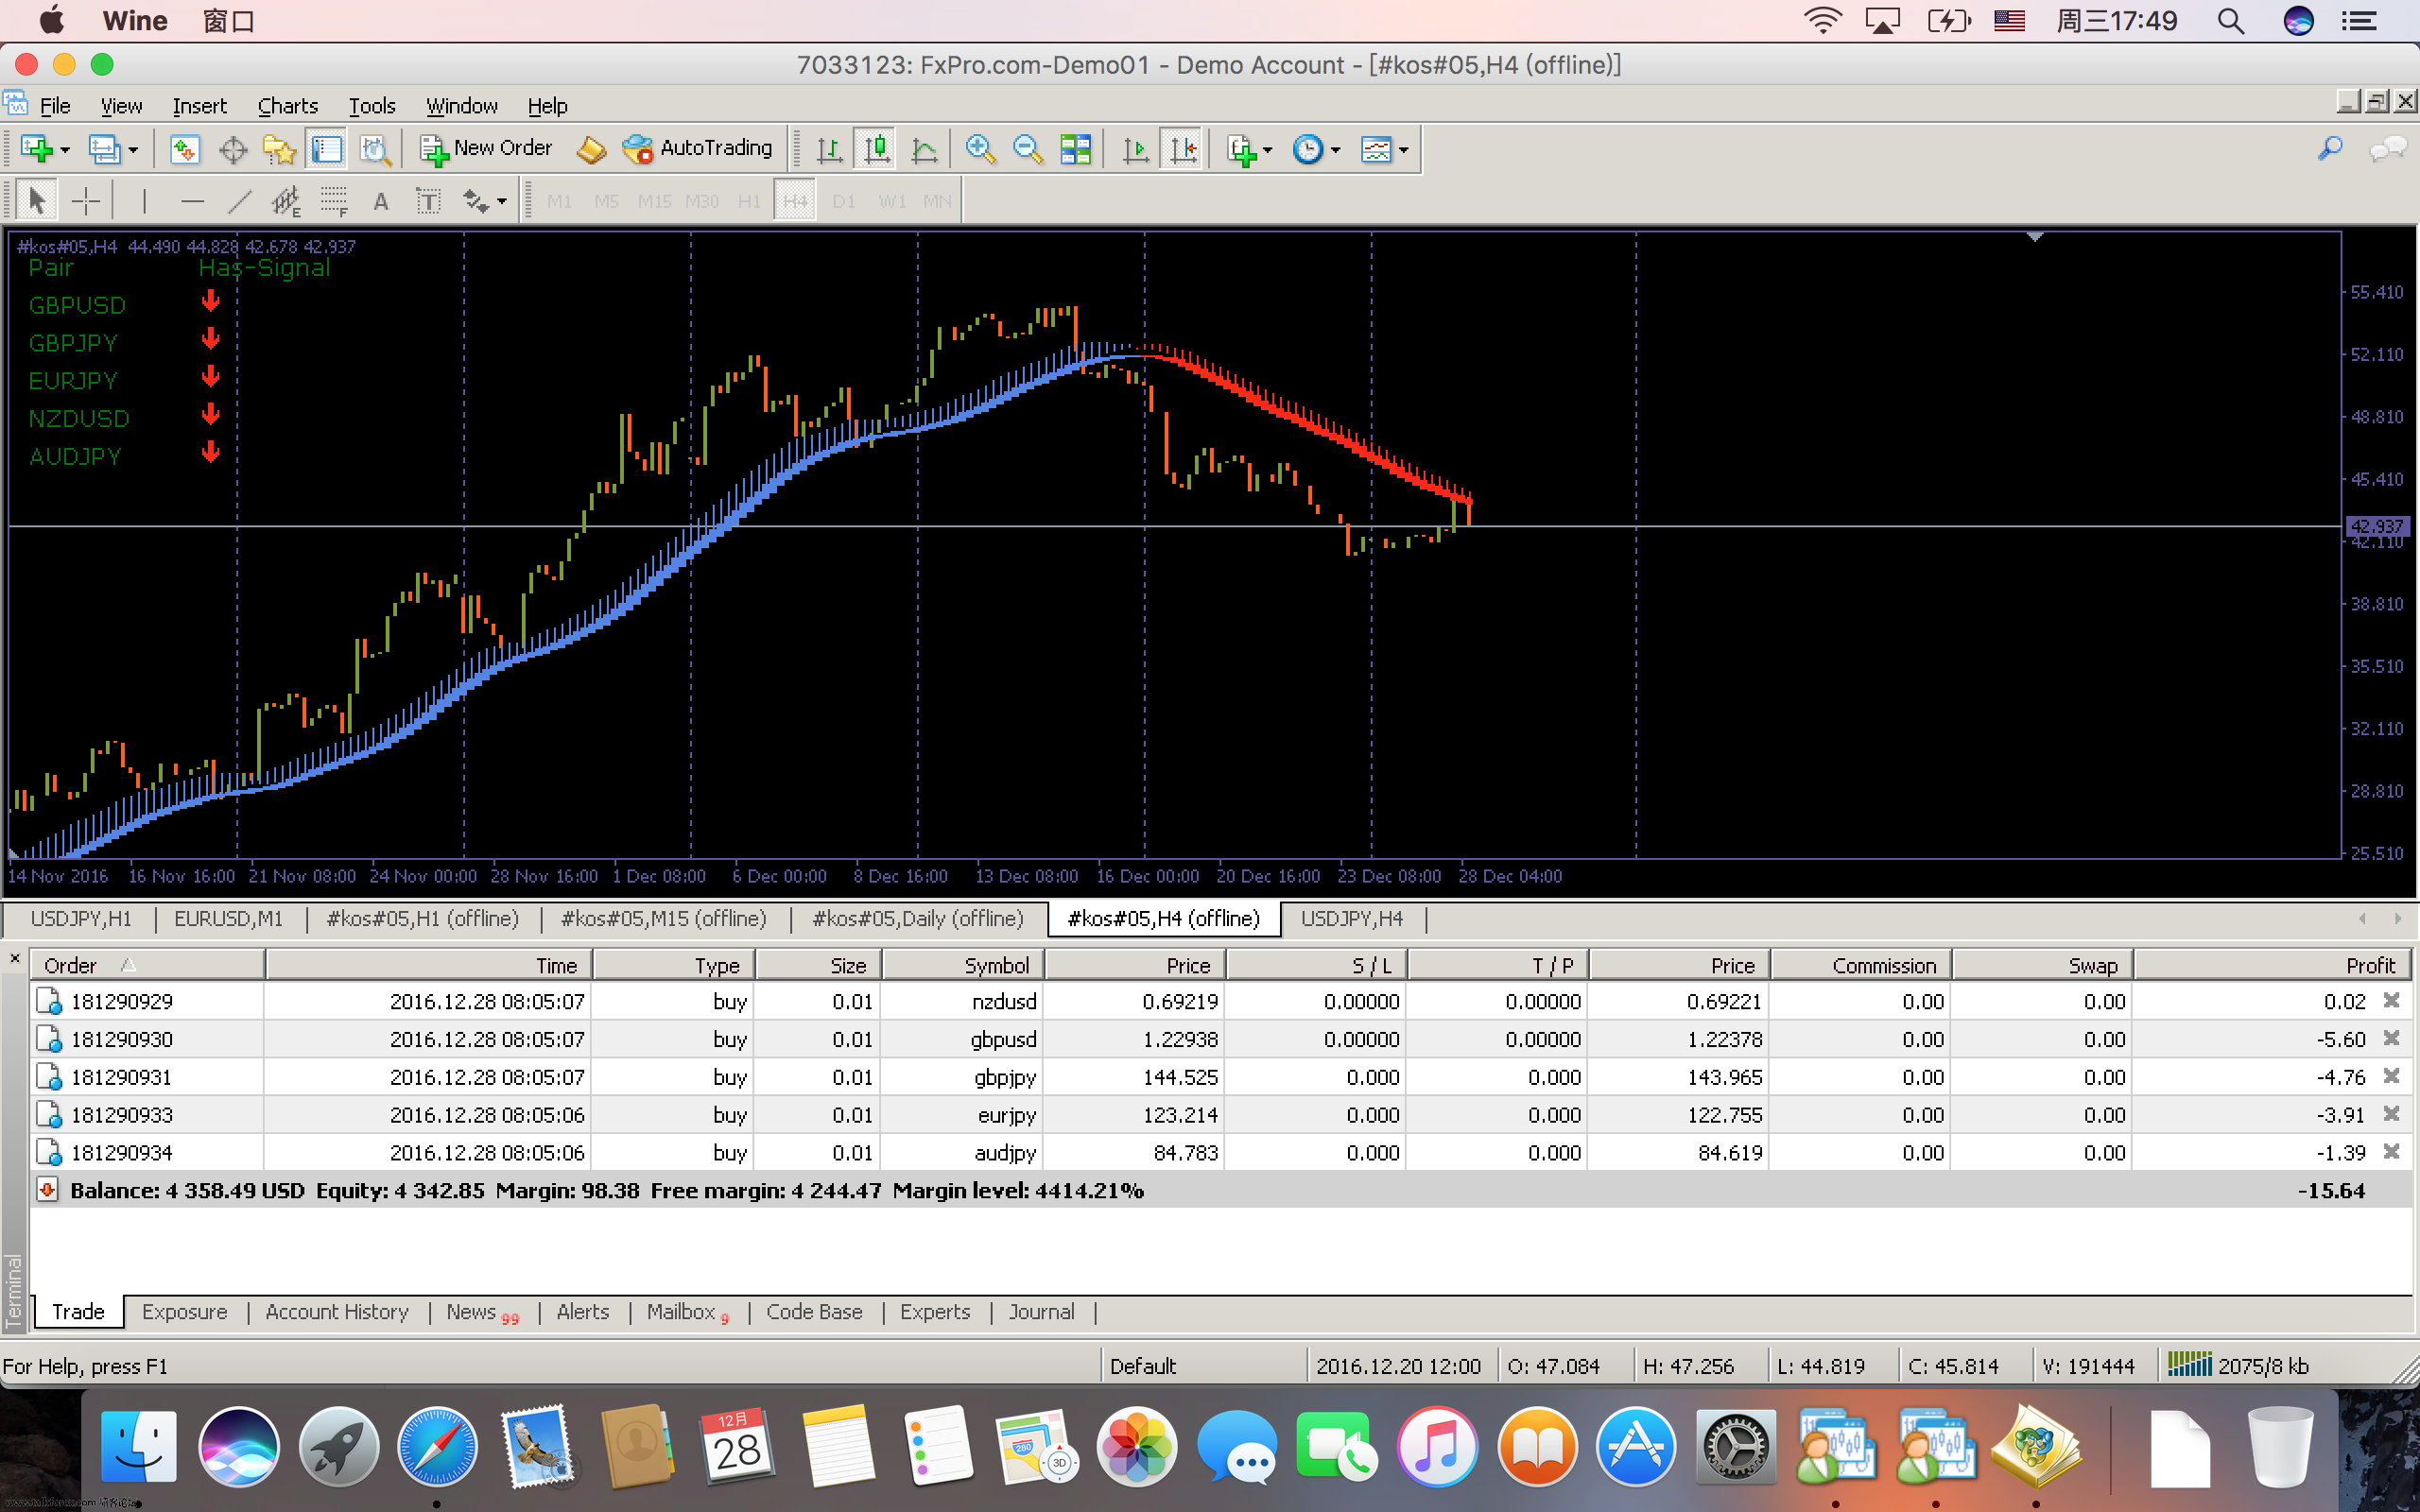2420x1512 pixels.
Task: Close the gbpusd order 181290930
Action: (2391, 1038)
